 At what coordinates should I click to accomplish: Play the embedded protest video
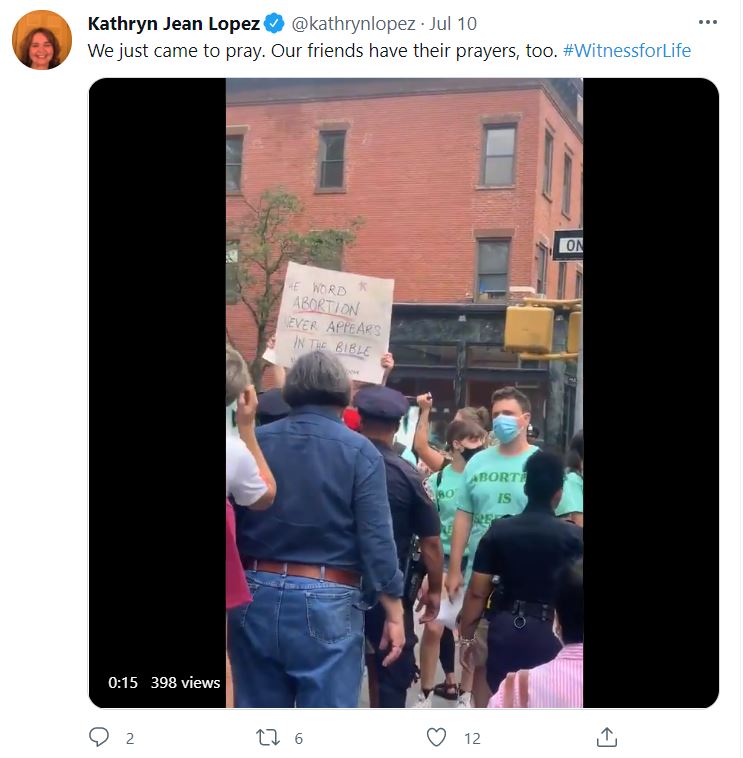[404, 393]
